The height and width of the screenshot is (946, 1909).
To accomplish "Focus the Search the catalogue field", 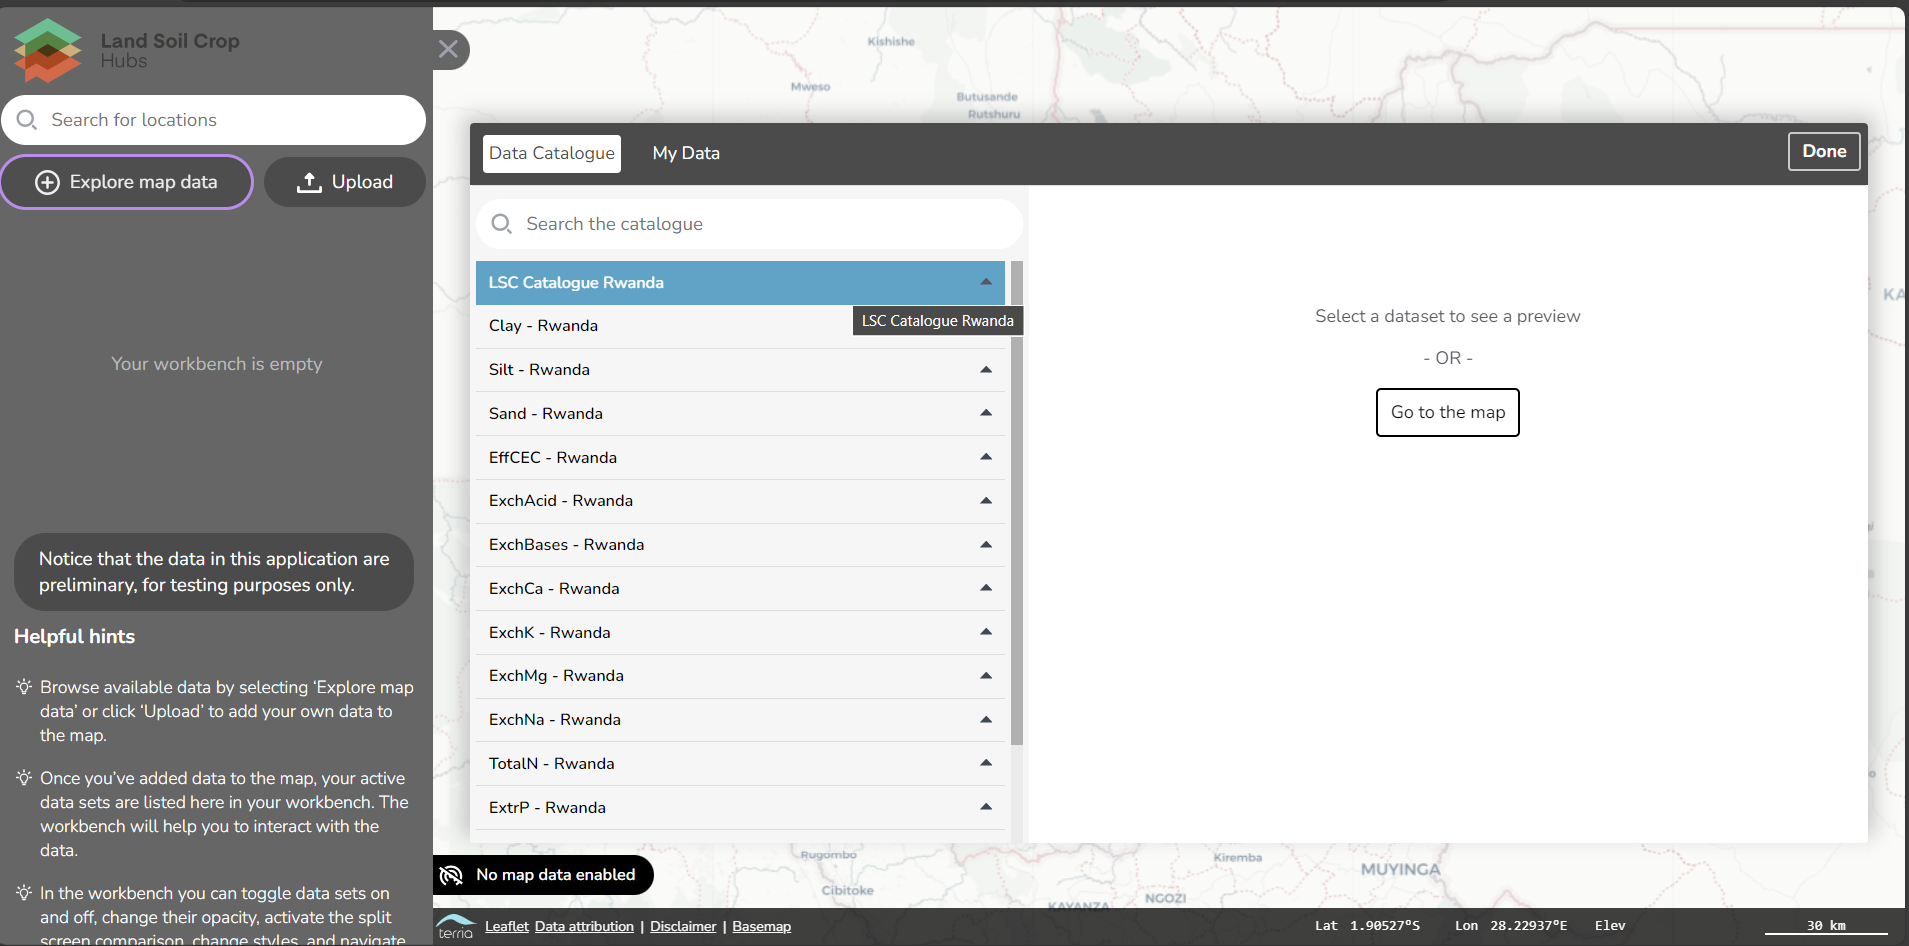I will pos(760,224).
